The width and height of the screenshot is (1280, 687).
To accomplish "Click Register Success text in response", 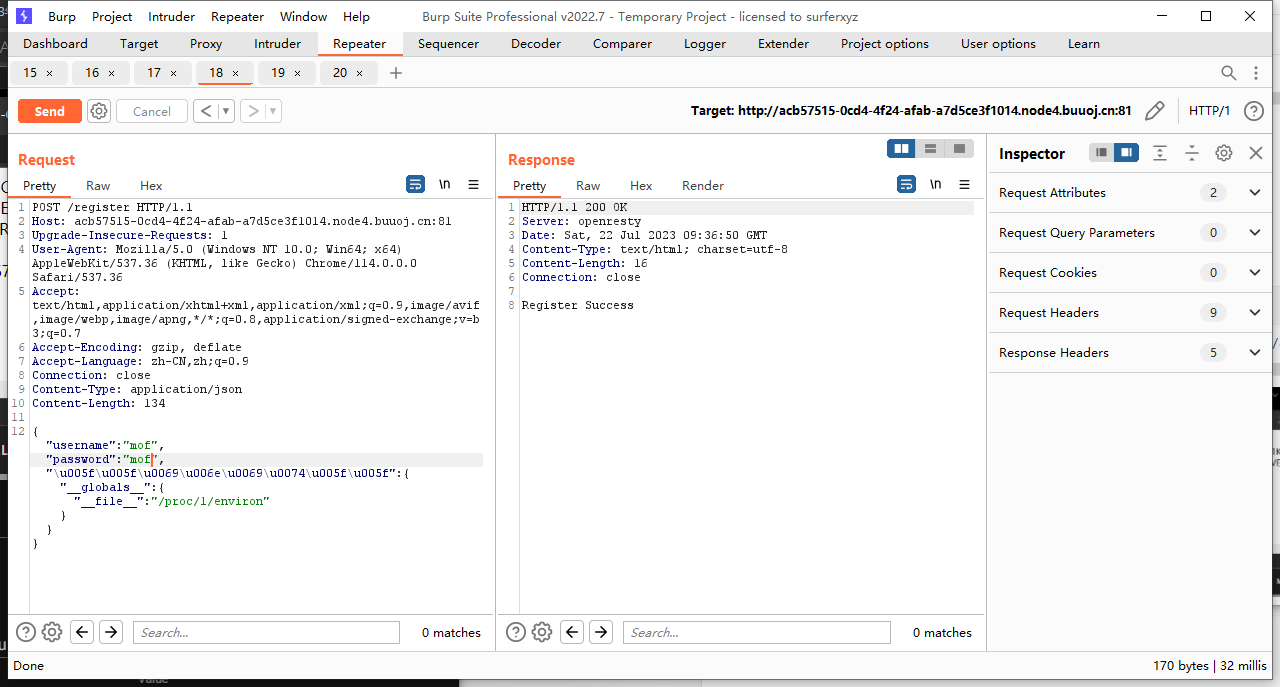I will 577,305.
